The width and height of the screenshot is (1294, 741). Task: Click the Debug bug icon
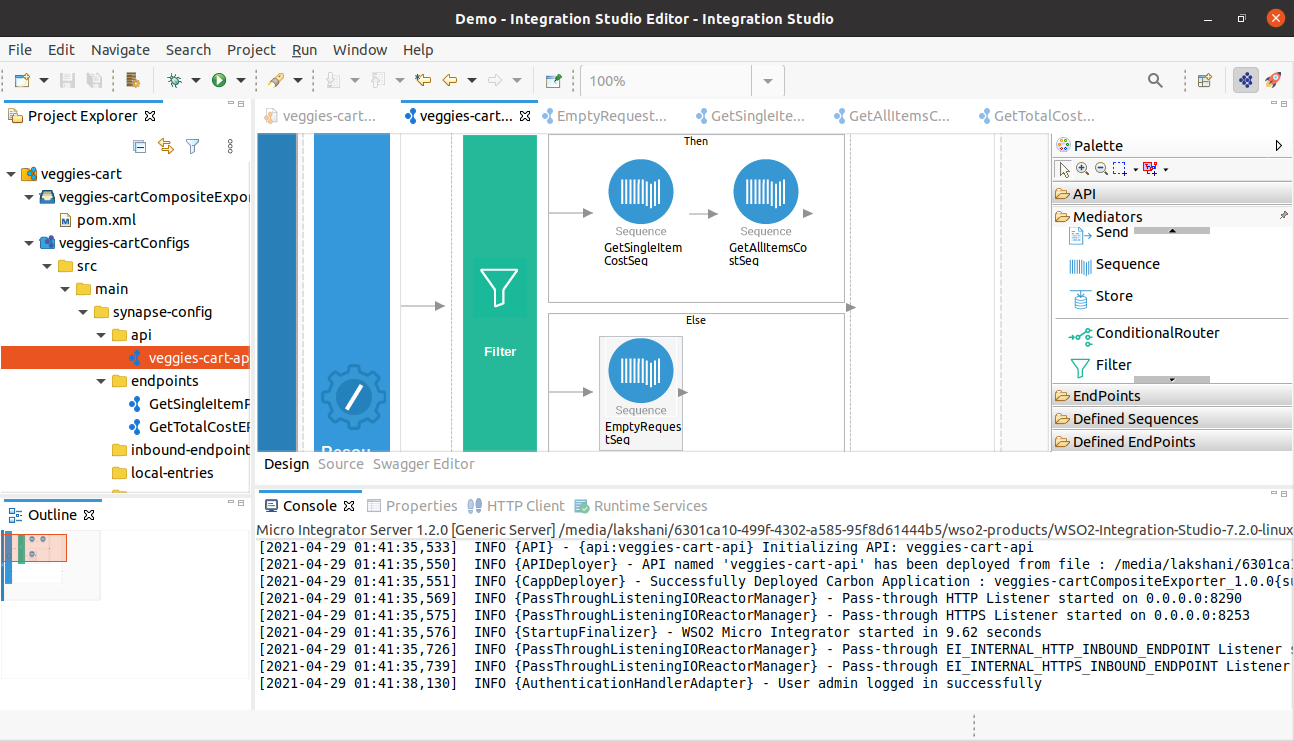[x=174, y=80]
